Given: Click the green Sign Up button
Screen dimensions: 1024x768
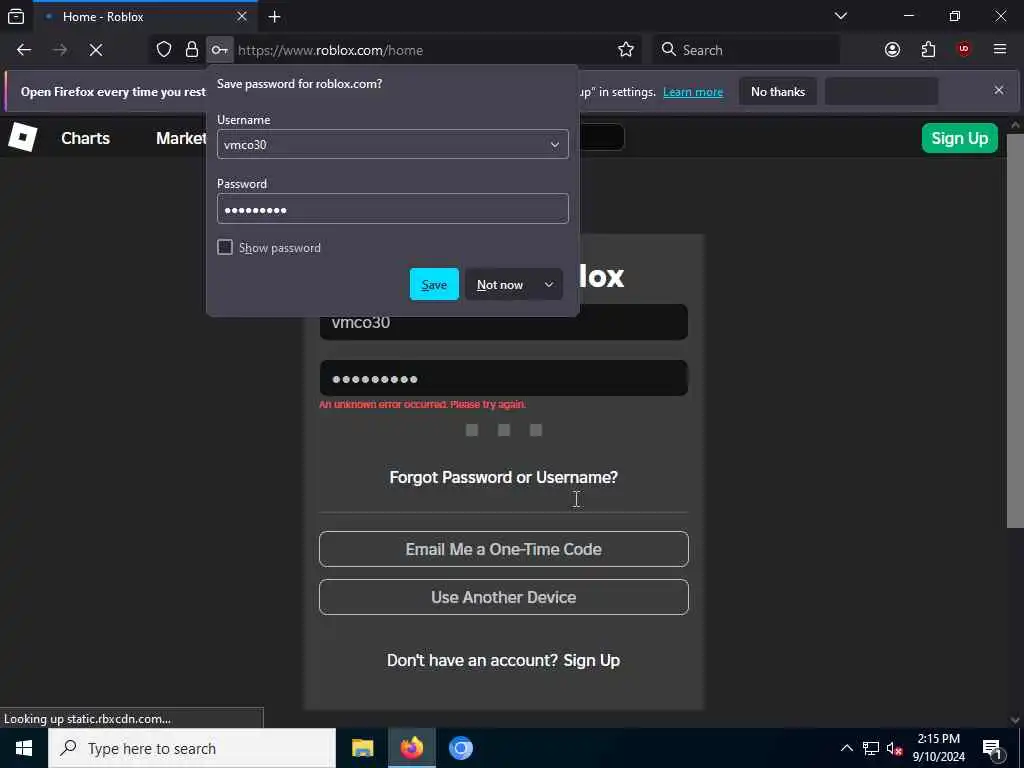Looking at the screenshot, I should coord(959,138).
